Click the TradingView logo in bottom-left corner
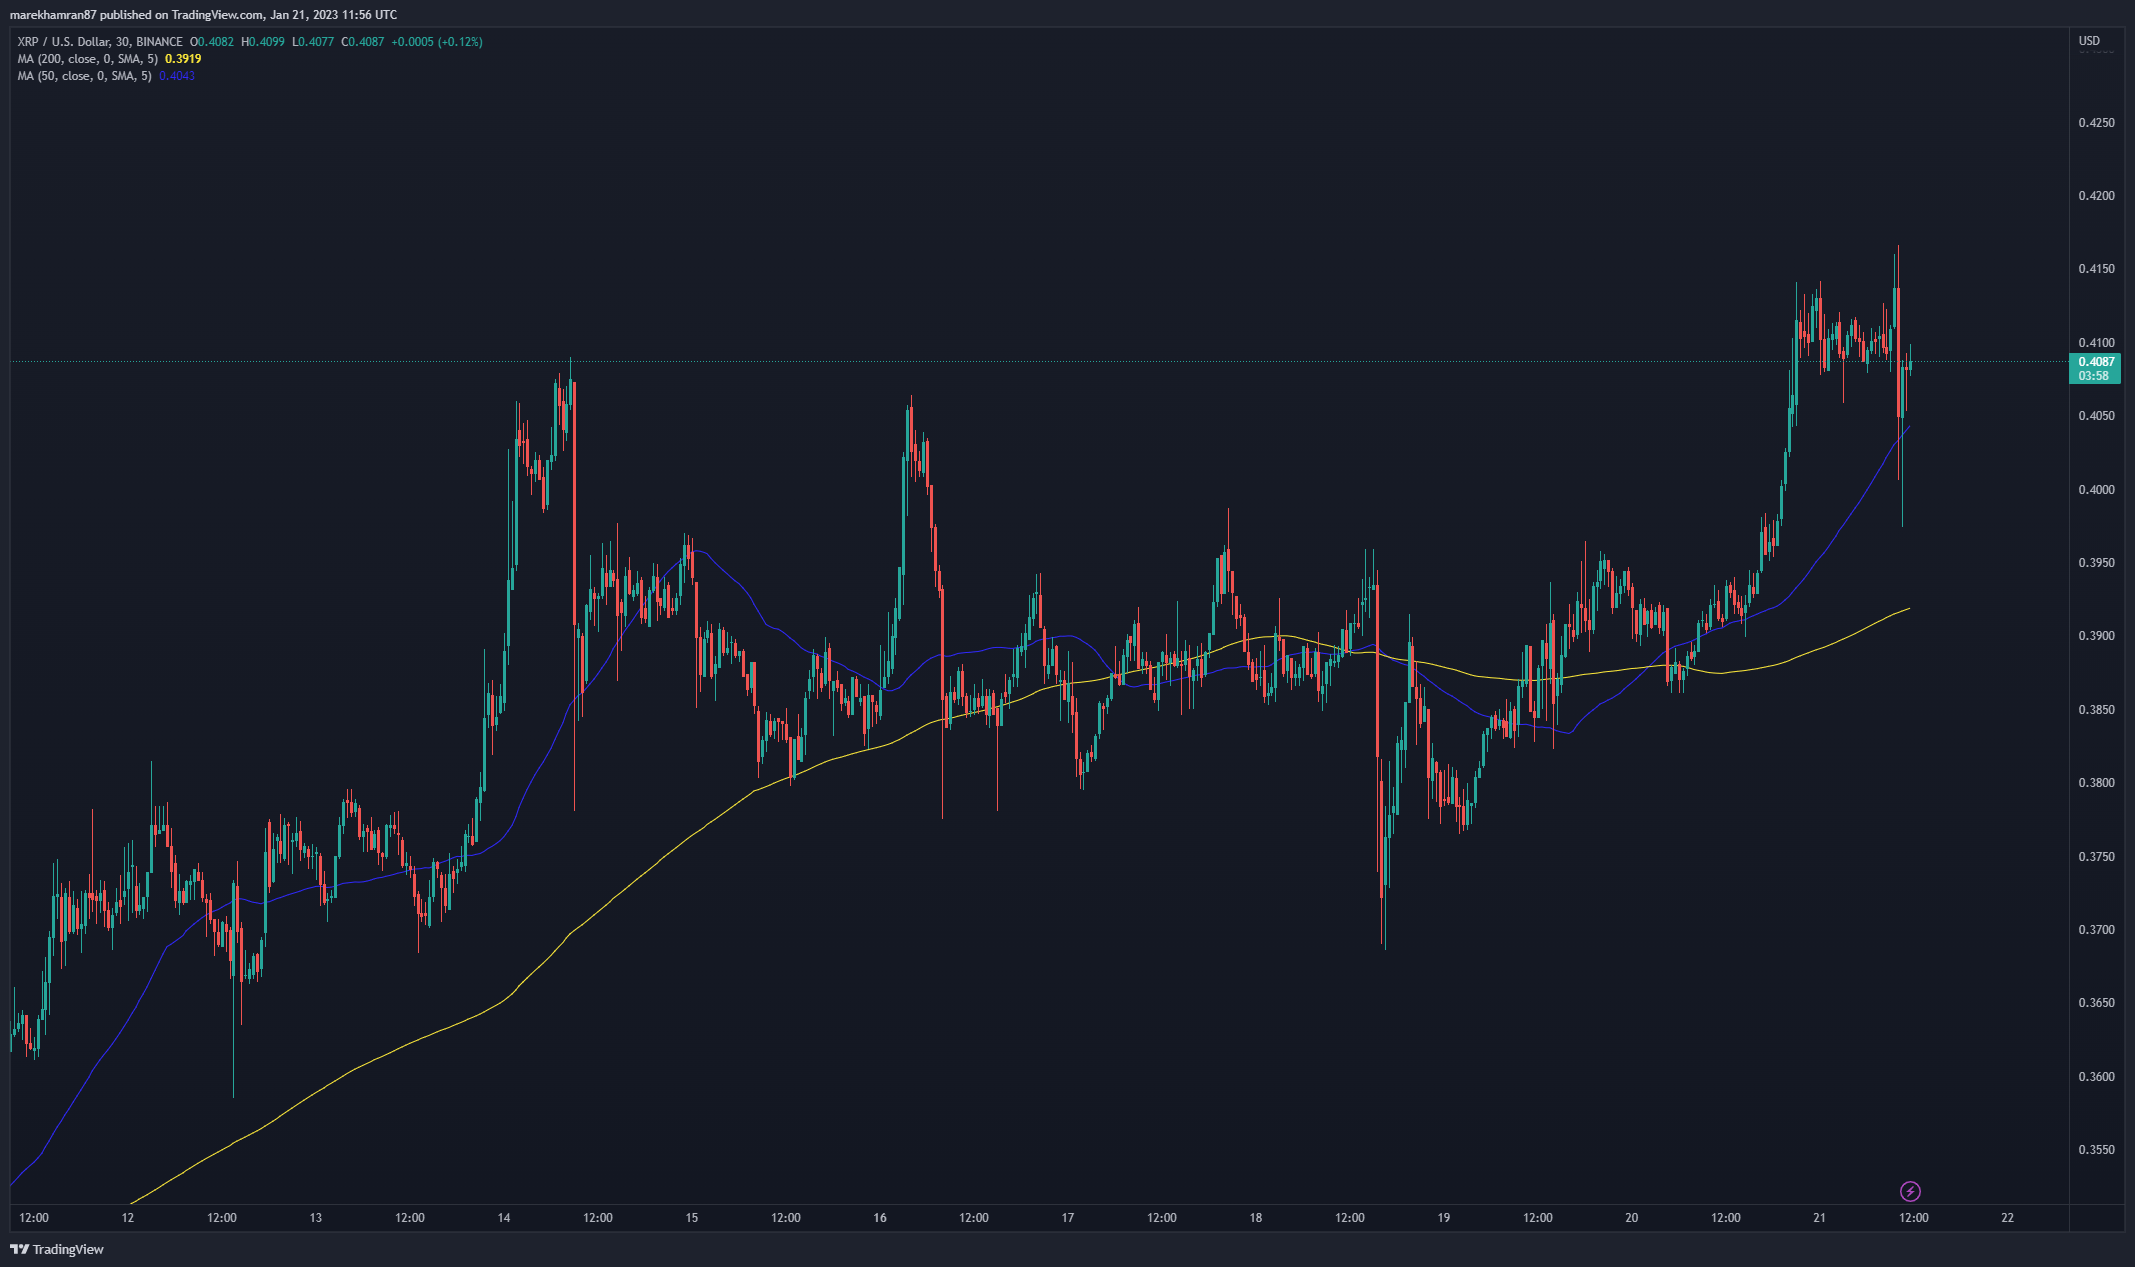Viewport: 2135px width, 1267px height. 56,1249
